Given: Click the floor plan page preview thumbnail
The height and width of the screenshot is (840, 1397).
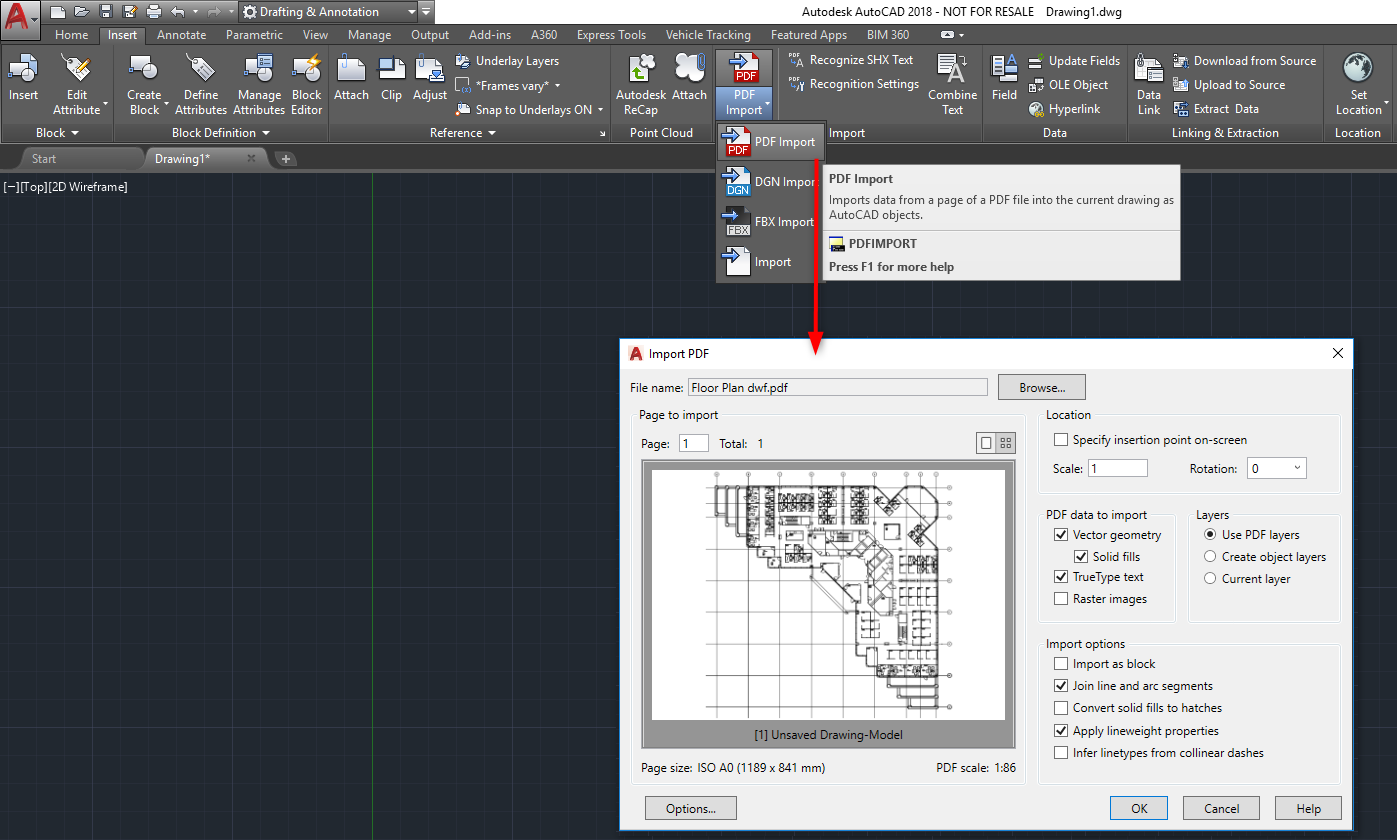Looking at the screenshot, I should click(828, 594).
